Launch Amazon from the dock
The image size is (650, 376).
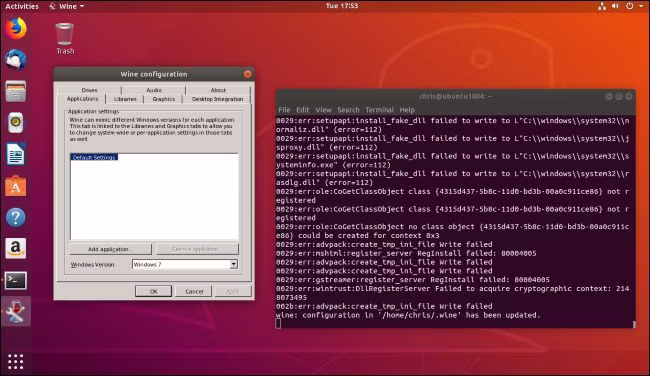[16, 249]
